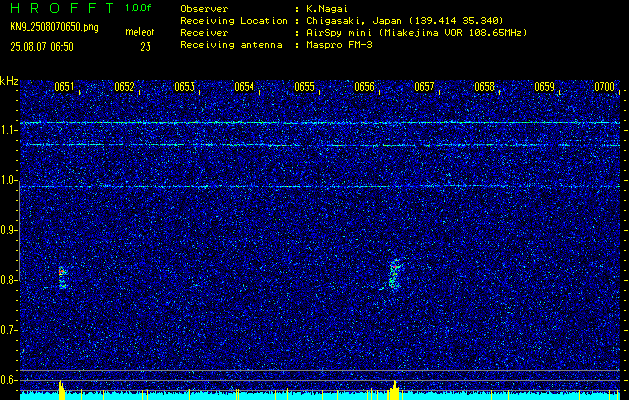
Task: Click the yellow power peak under 0651 echo
Action: click(61, 390)
